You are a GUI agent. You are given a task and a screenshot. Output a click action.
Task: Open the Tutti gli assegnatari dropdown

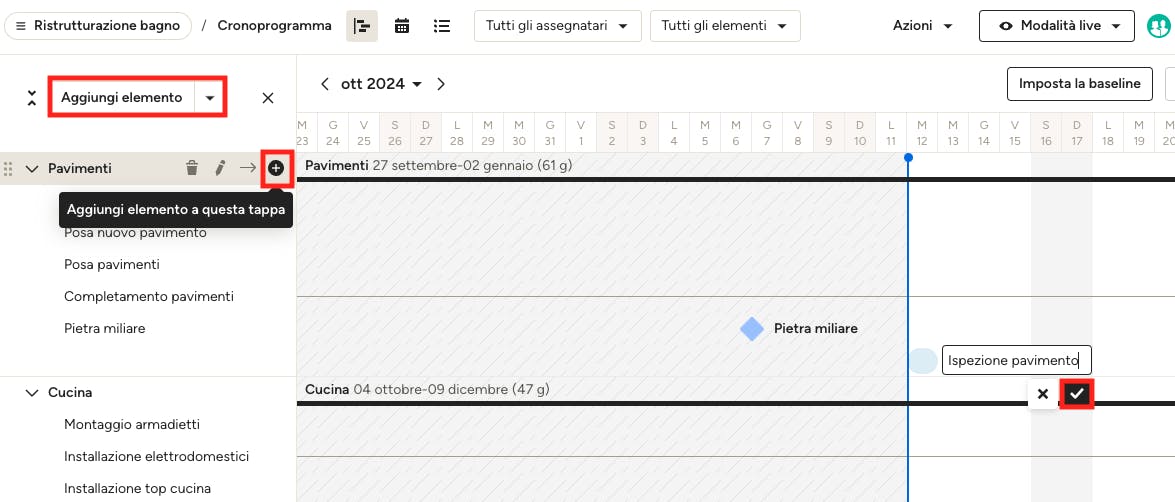(558, 26)
